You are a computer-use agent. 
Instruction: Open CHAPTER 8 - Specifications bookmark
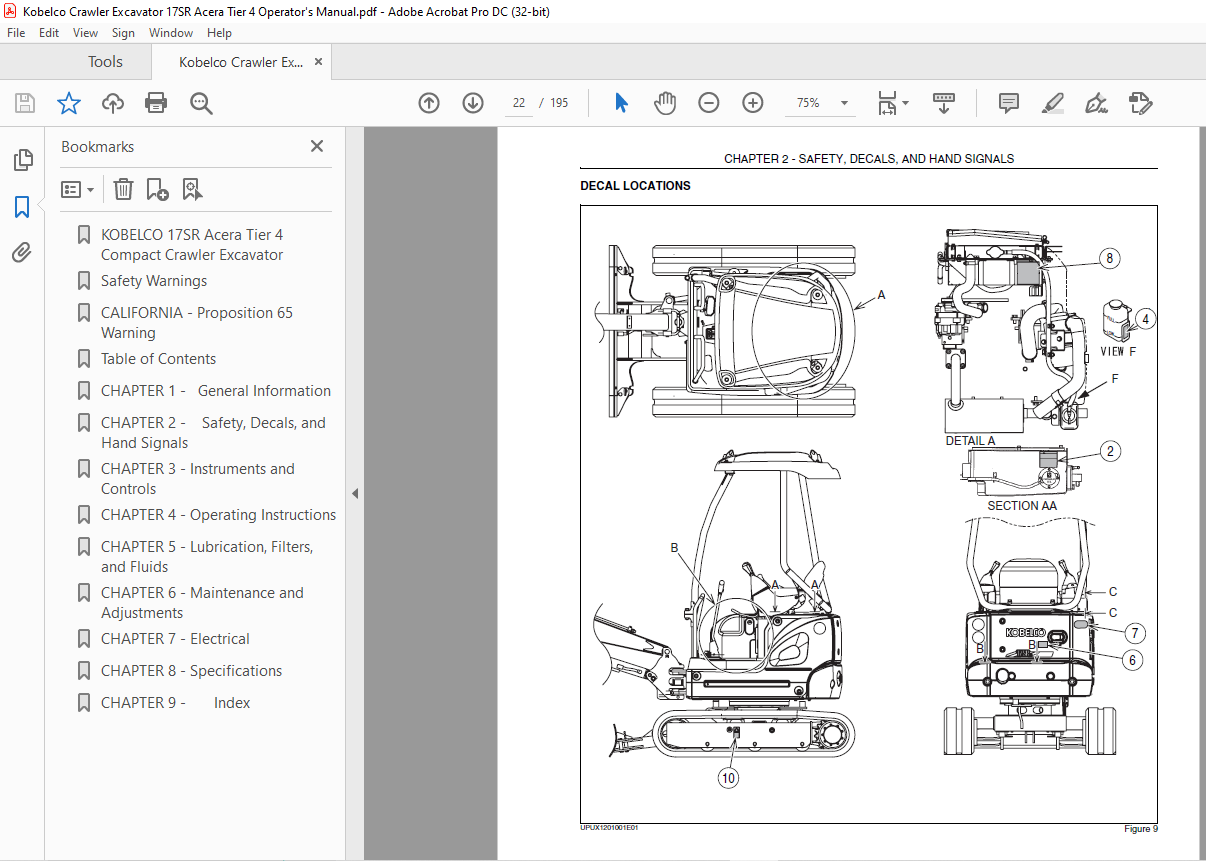coord(191,671)
